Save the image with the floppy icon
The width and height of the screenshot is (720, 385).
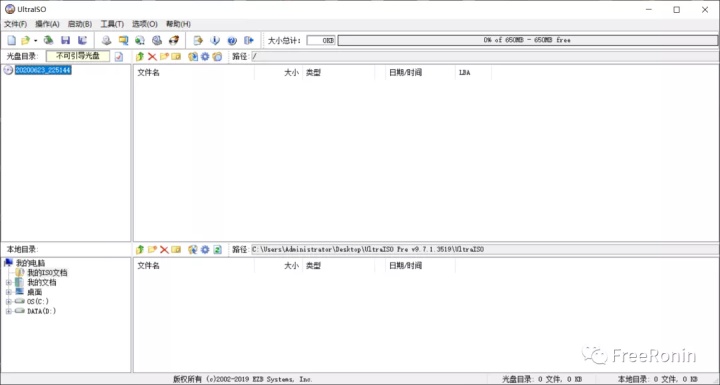point(66,40)
